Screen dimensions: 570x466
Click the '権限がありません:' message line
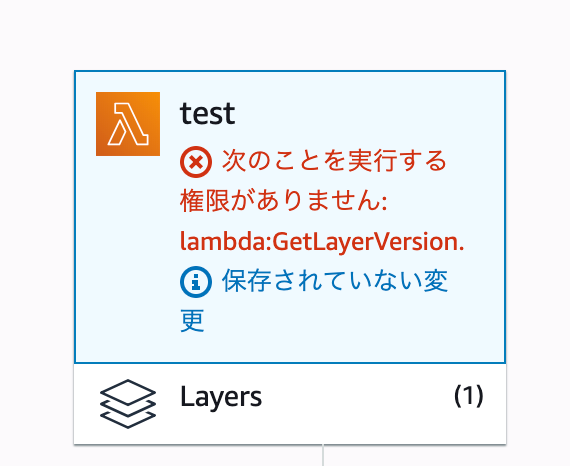[284, 201]
